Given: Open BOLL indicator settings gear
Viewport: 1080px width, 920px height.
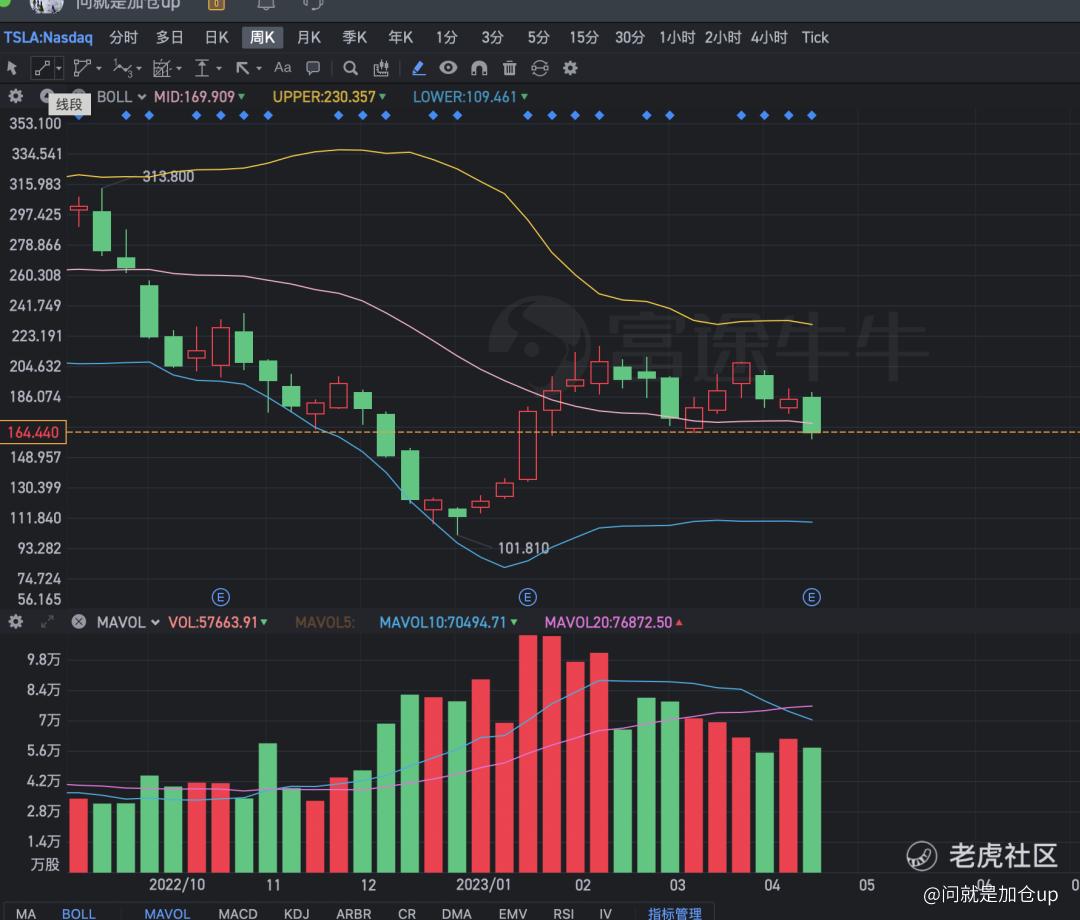Looking at the screenshot, I should [15, 96].
